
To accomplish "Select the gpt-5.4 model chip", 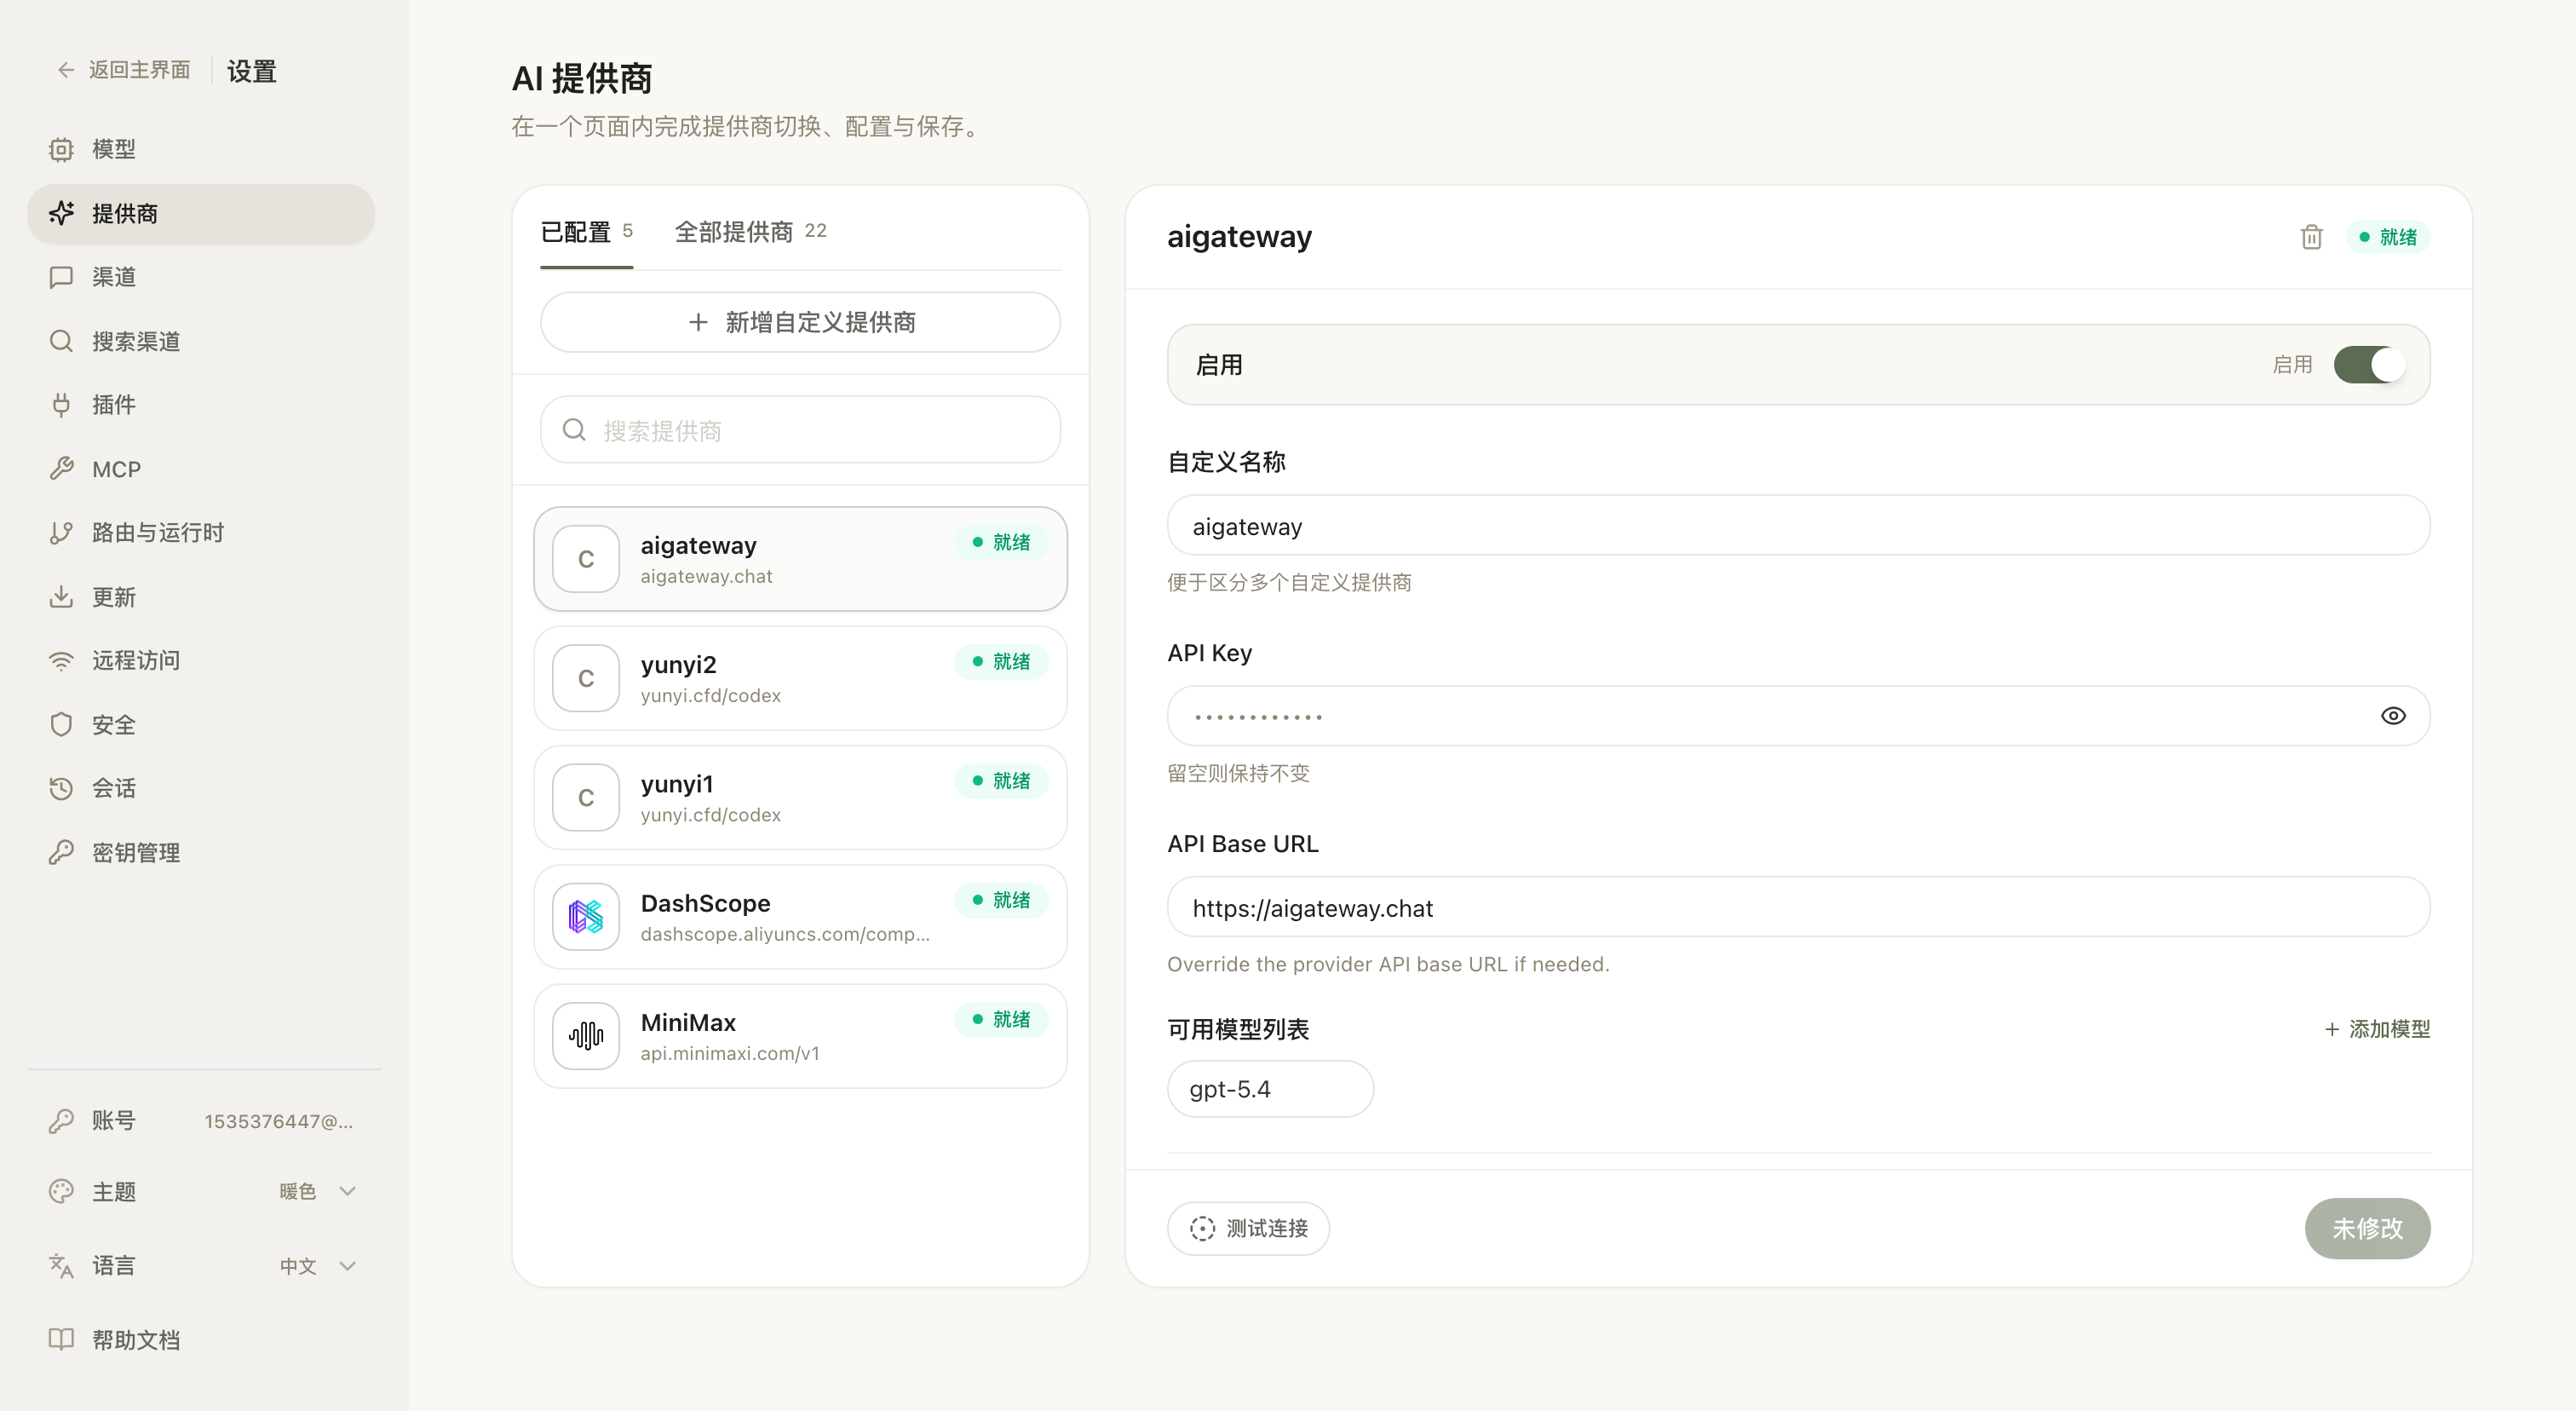I will coord(1270,1088).
